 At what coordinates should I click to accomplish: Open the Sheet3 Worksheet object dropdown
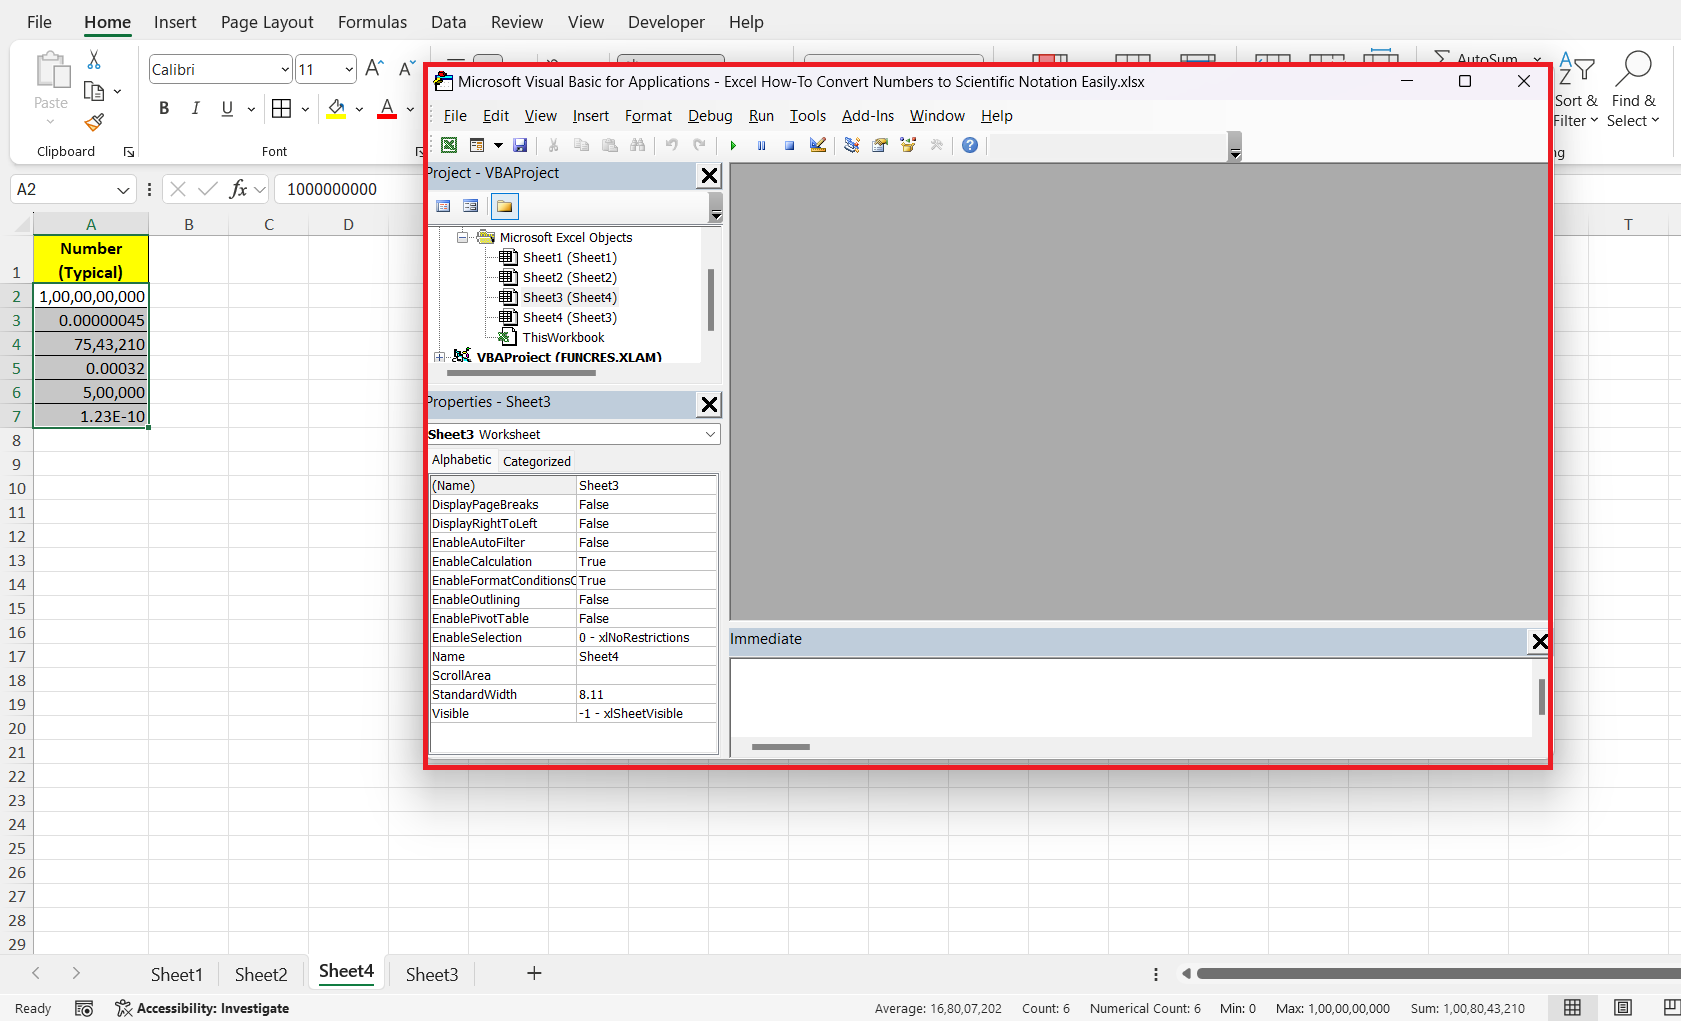point(710,434)
